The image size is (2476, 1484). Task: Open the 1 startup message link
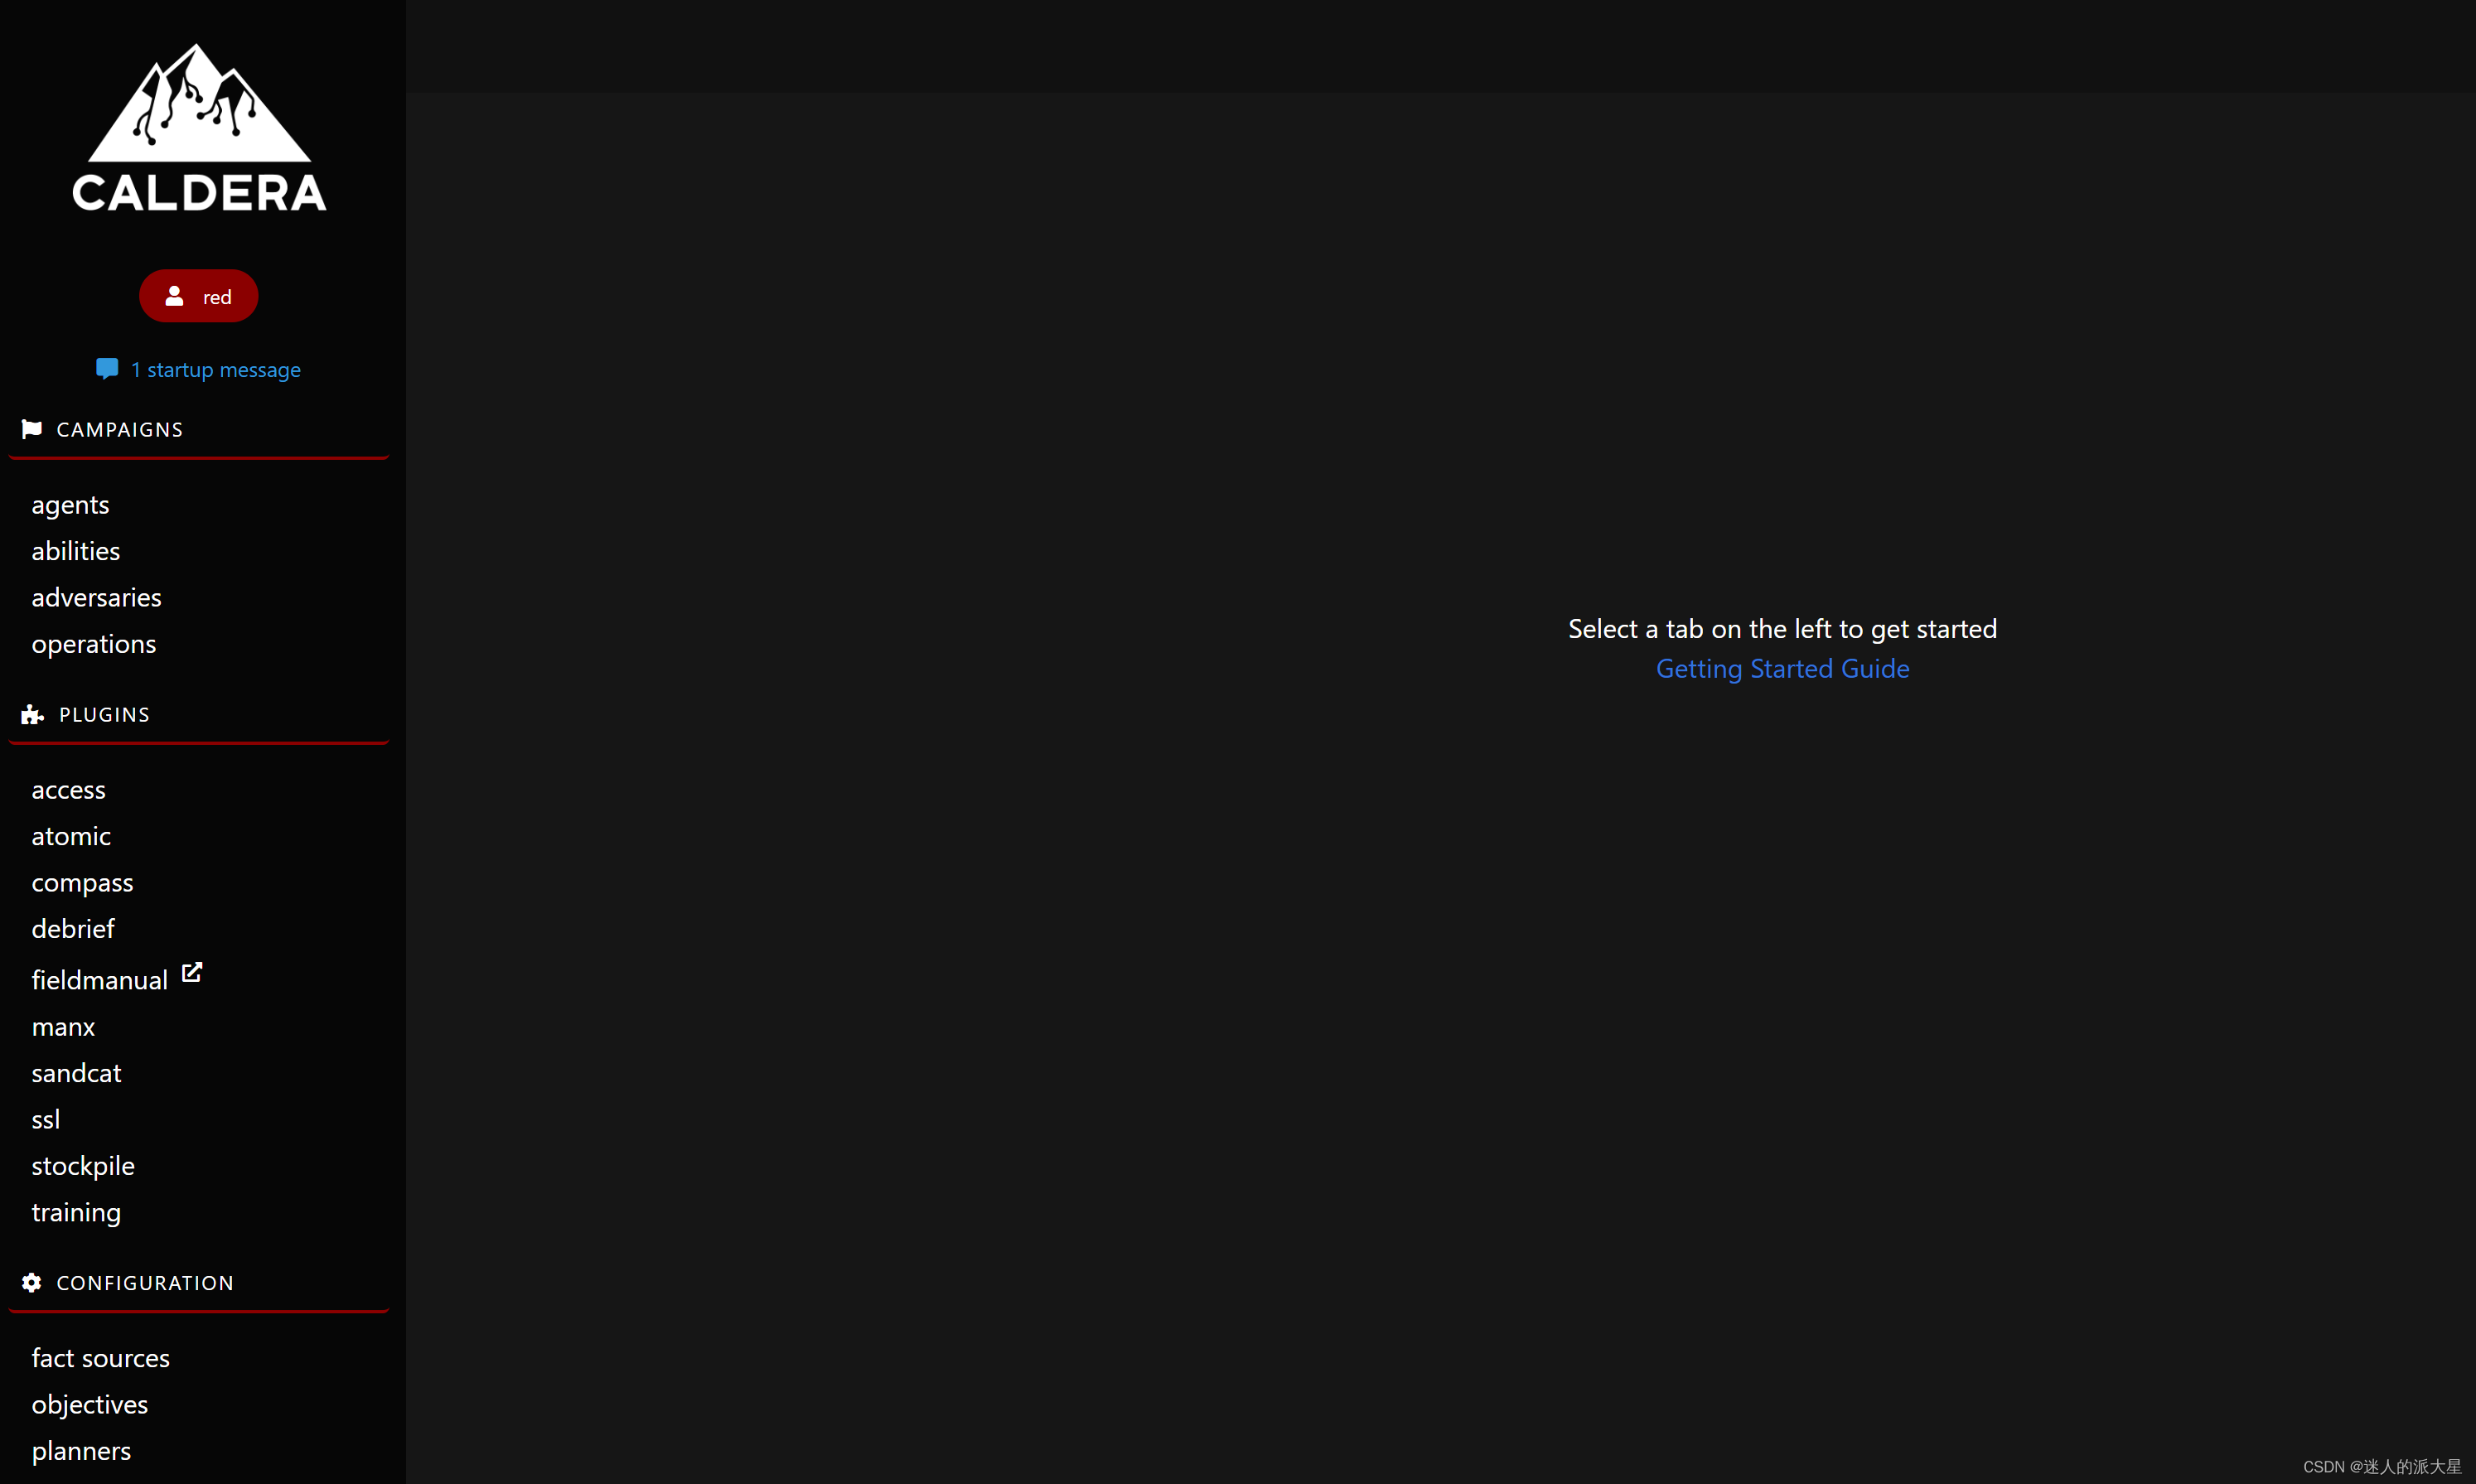pyautogui.click(x=215, y=370)
